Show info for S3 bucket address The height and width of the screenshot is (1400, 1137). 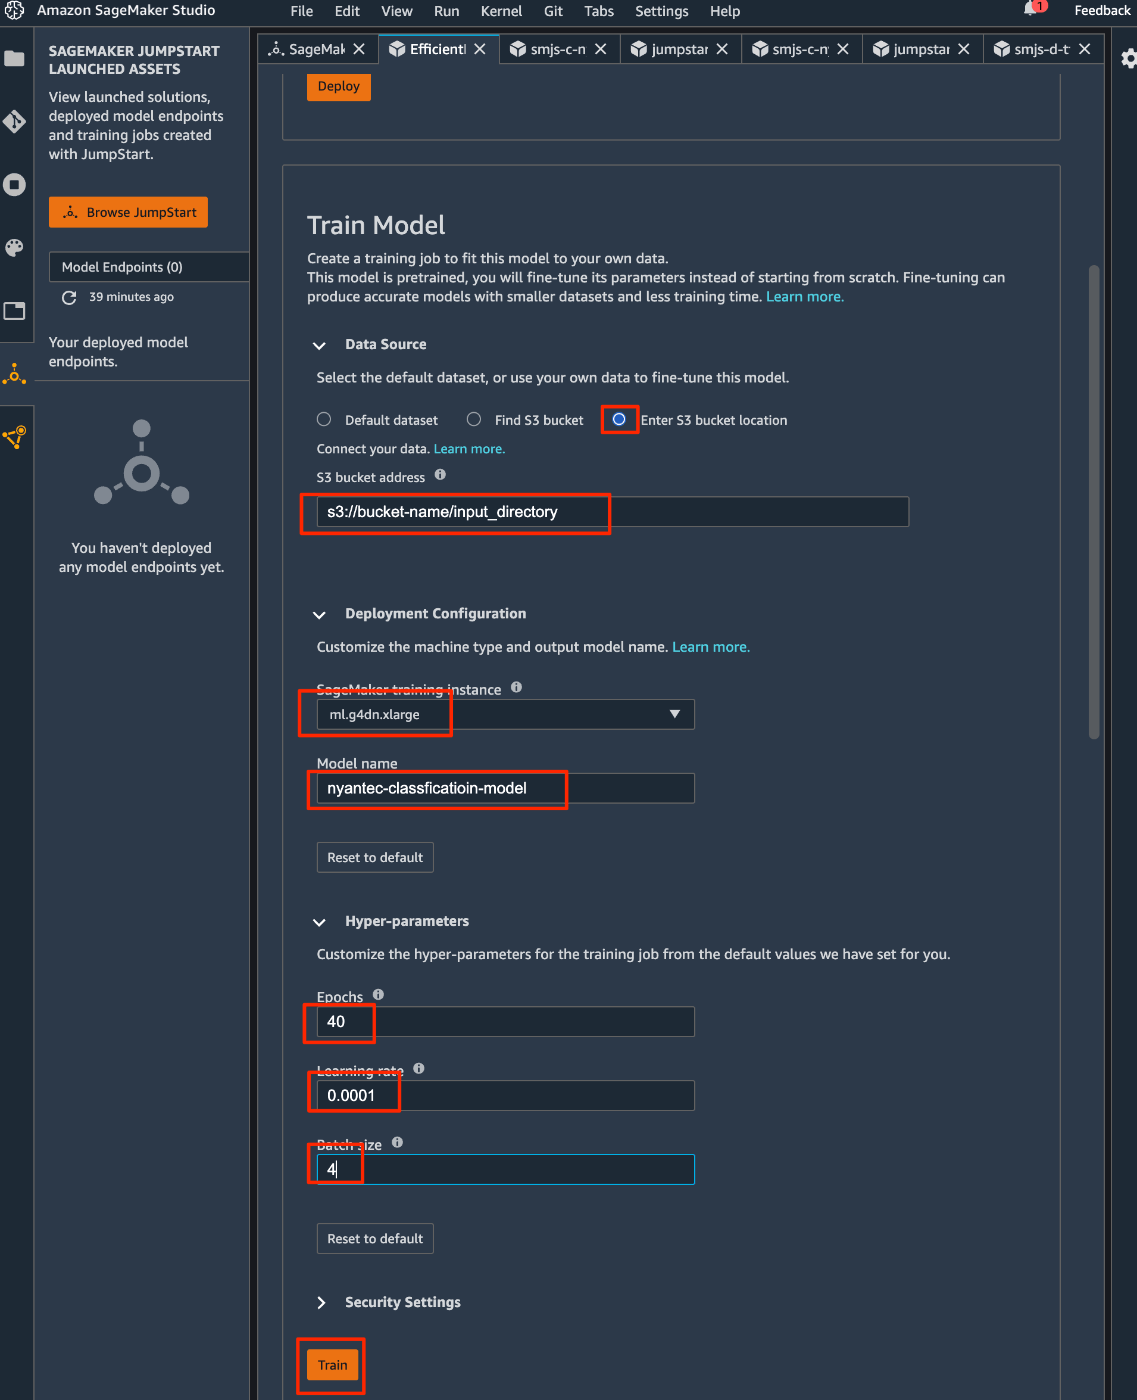440,475
